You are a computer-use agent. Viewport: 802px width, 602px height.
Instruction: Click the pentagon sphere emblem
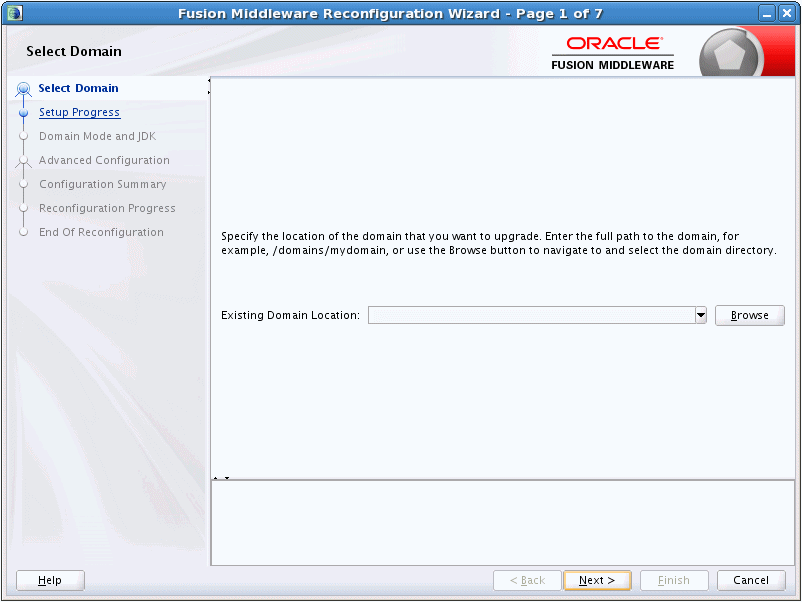729,54
